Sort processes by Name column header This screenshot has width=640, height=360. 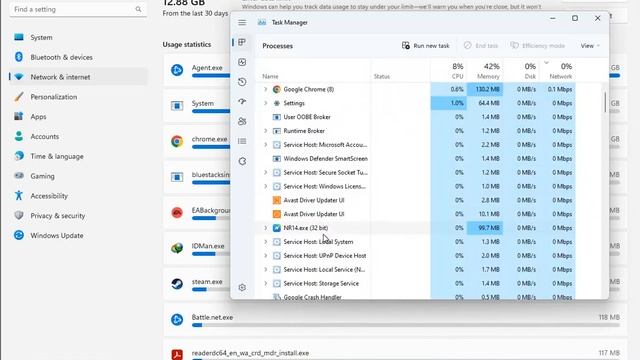[313, 71]
